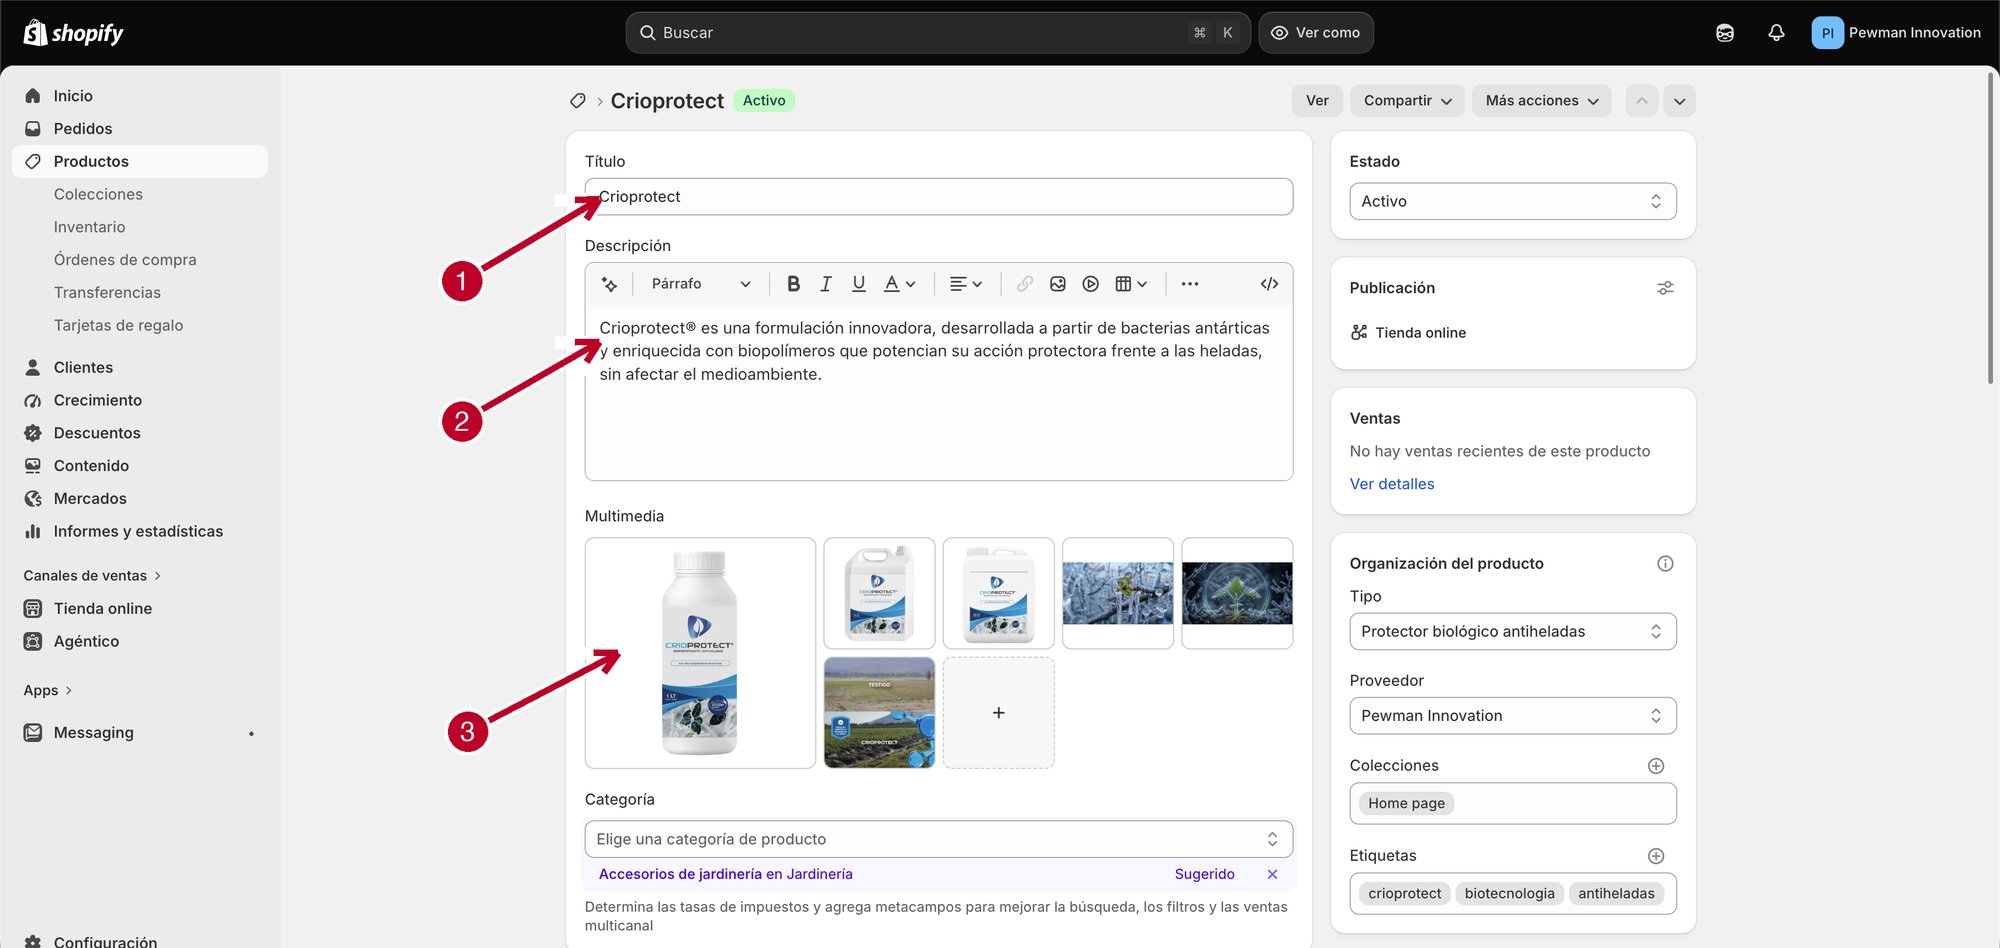Go to next product arrow
Viewport: 2000px width, 948px height.
pyautogui.click(x=1680, y=101)
